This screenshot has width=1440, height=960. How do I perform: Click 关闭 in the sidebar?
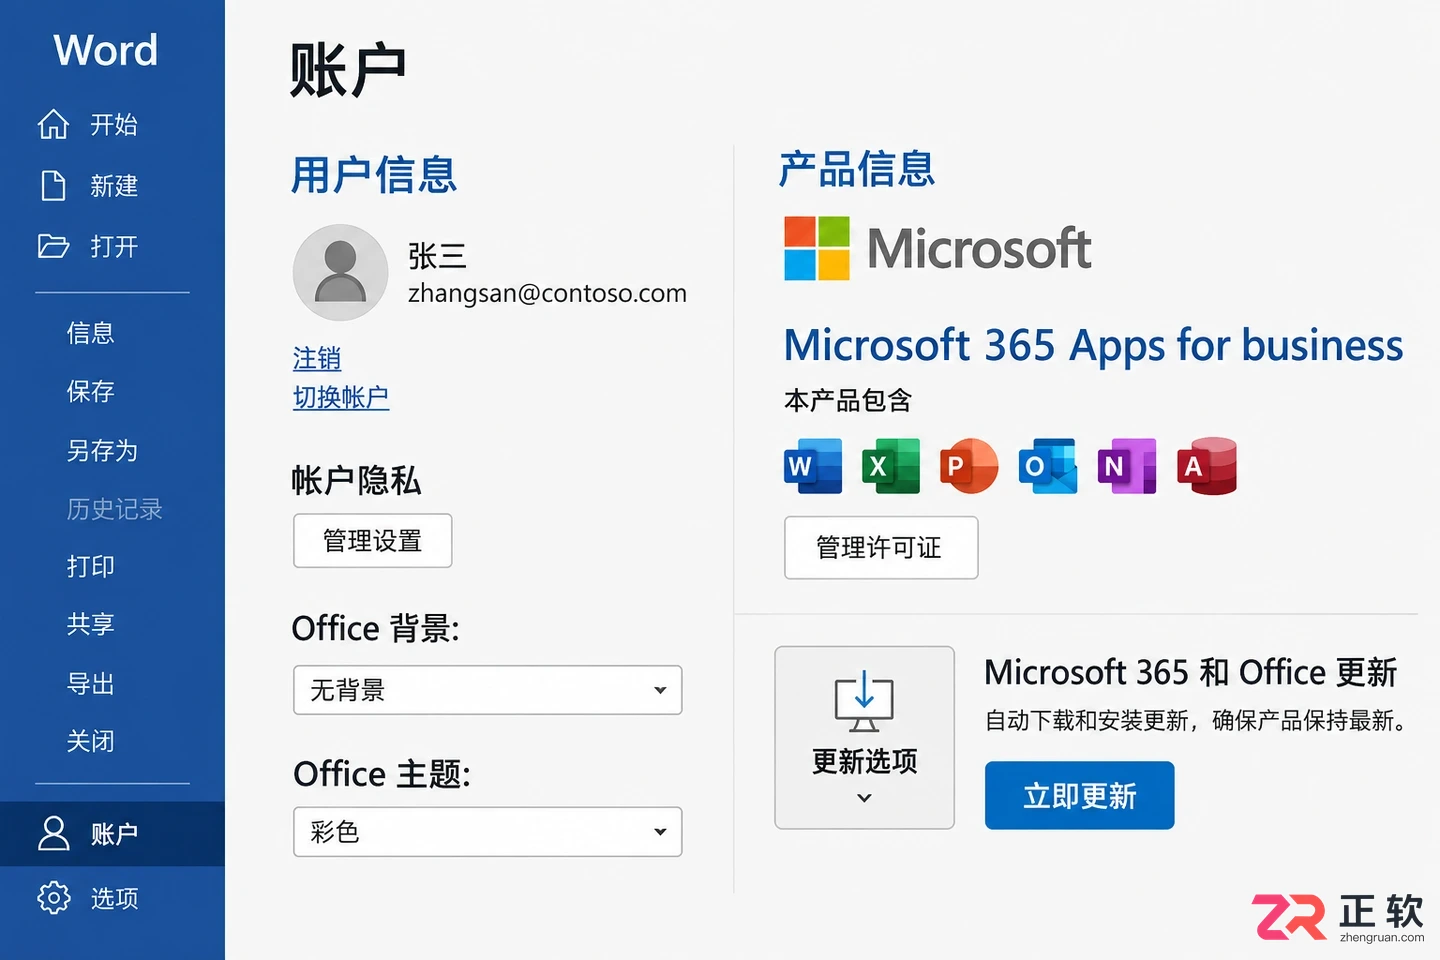[x=91, y=741]
